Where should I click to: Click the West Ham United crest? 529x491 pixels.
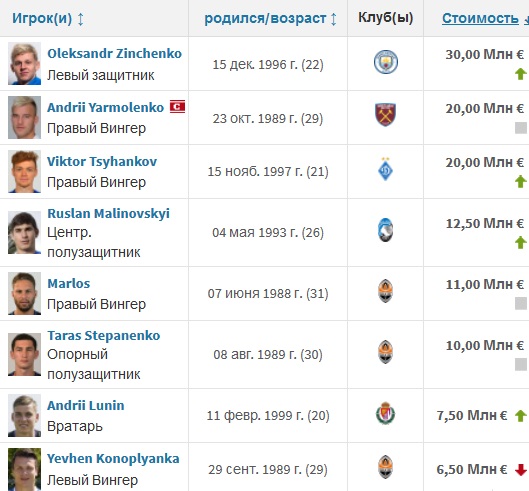[386, 115]
